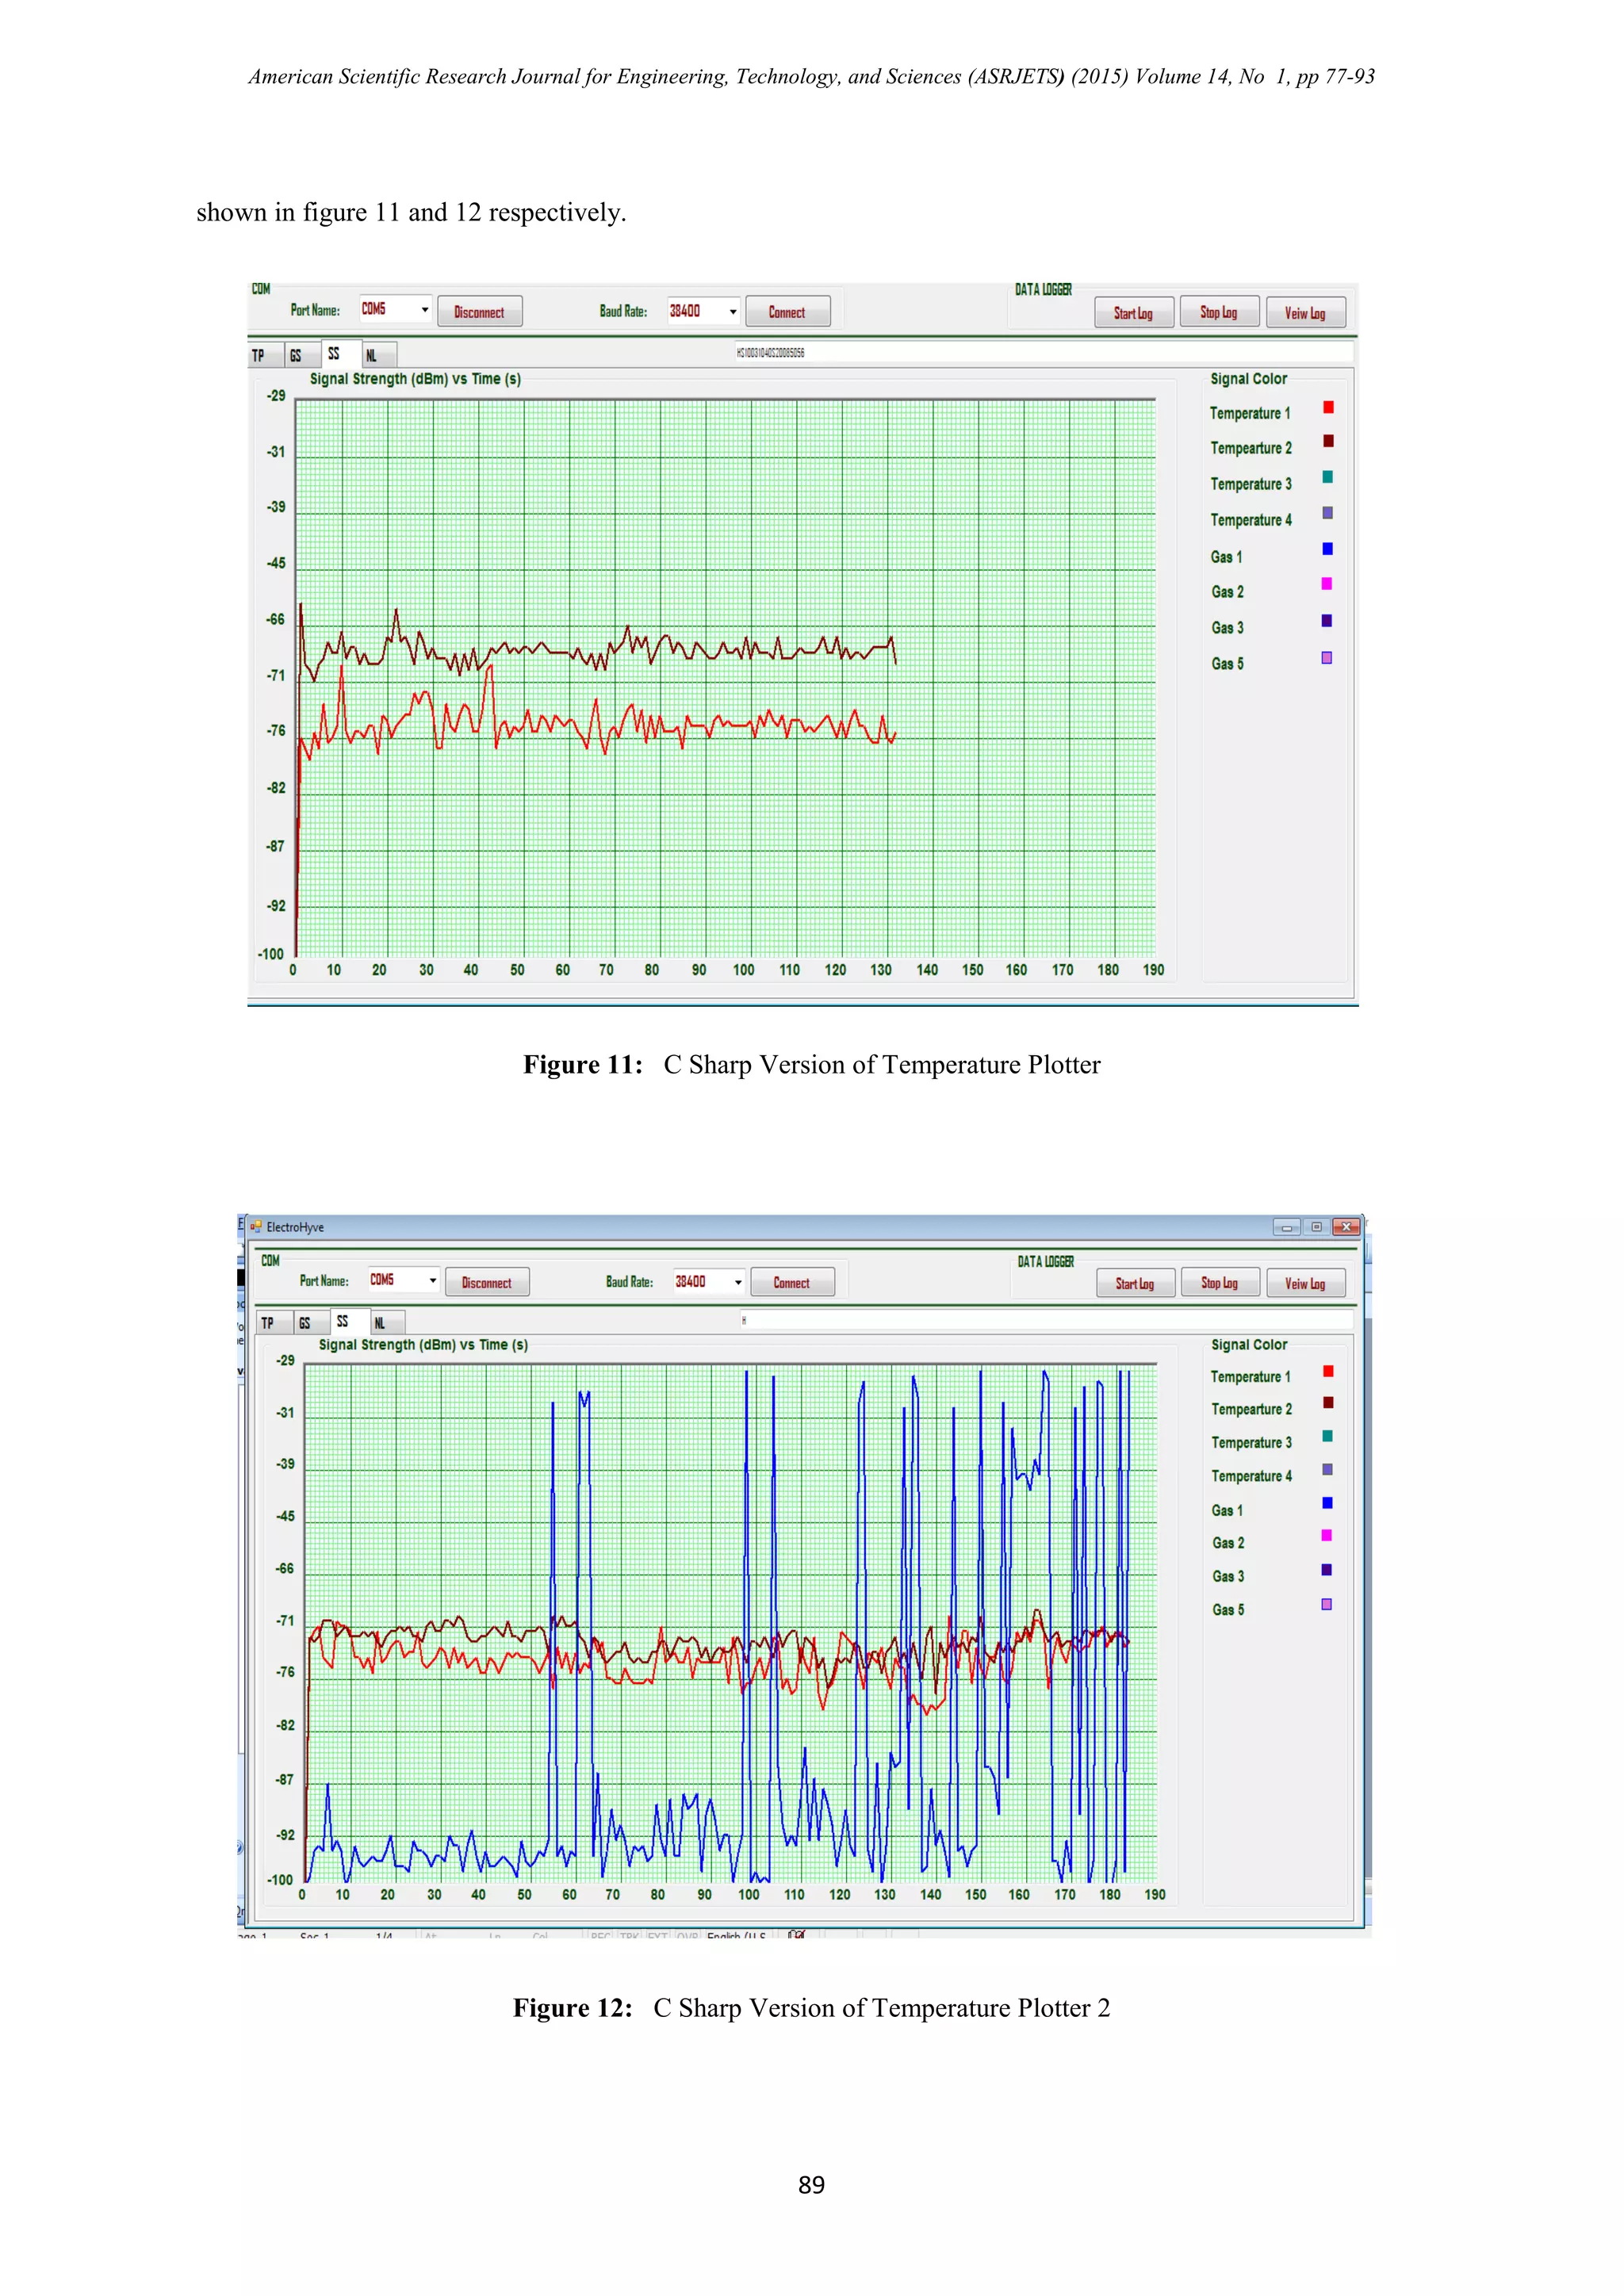Click the 'Signal Color' heading in ElectroHyve window
The image size is (1624, 2296).
tap(1250, 1345)
